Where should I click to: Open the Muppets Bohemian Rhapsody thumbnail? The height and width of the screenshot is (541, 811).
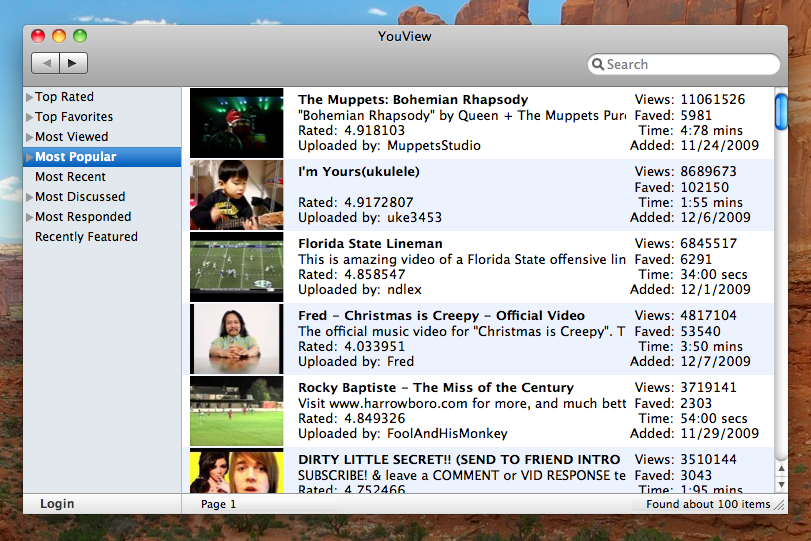236,123
